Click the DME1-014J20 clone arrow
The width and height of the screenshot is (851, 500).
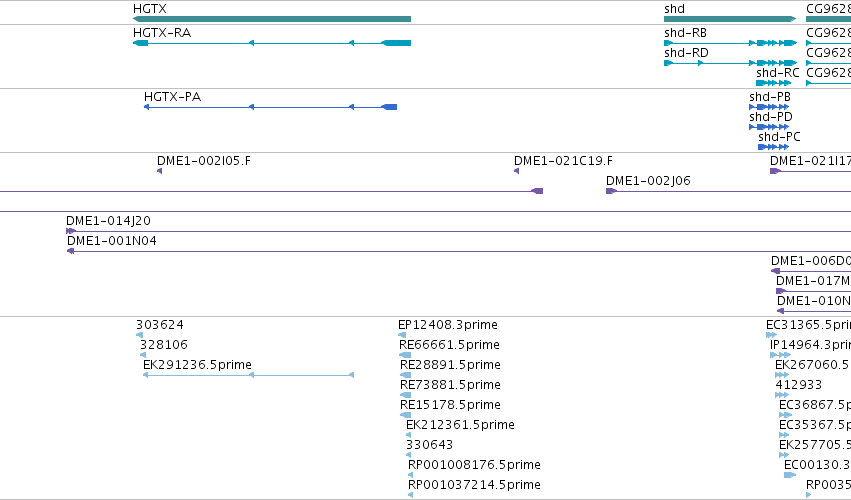71,231
